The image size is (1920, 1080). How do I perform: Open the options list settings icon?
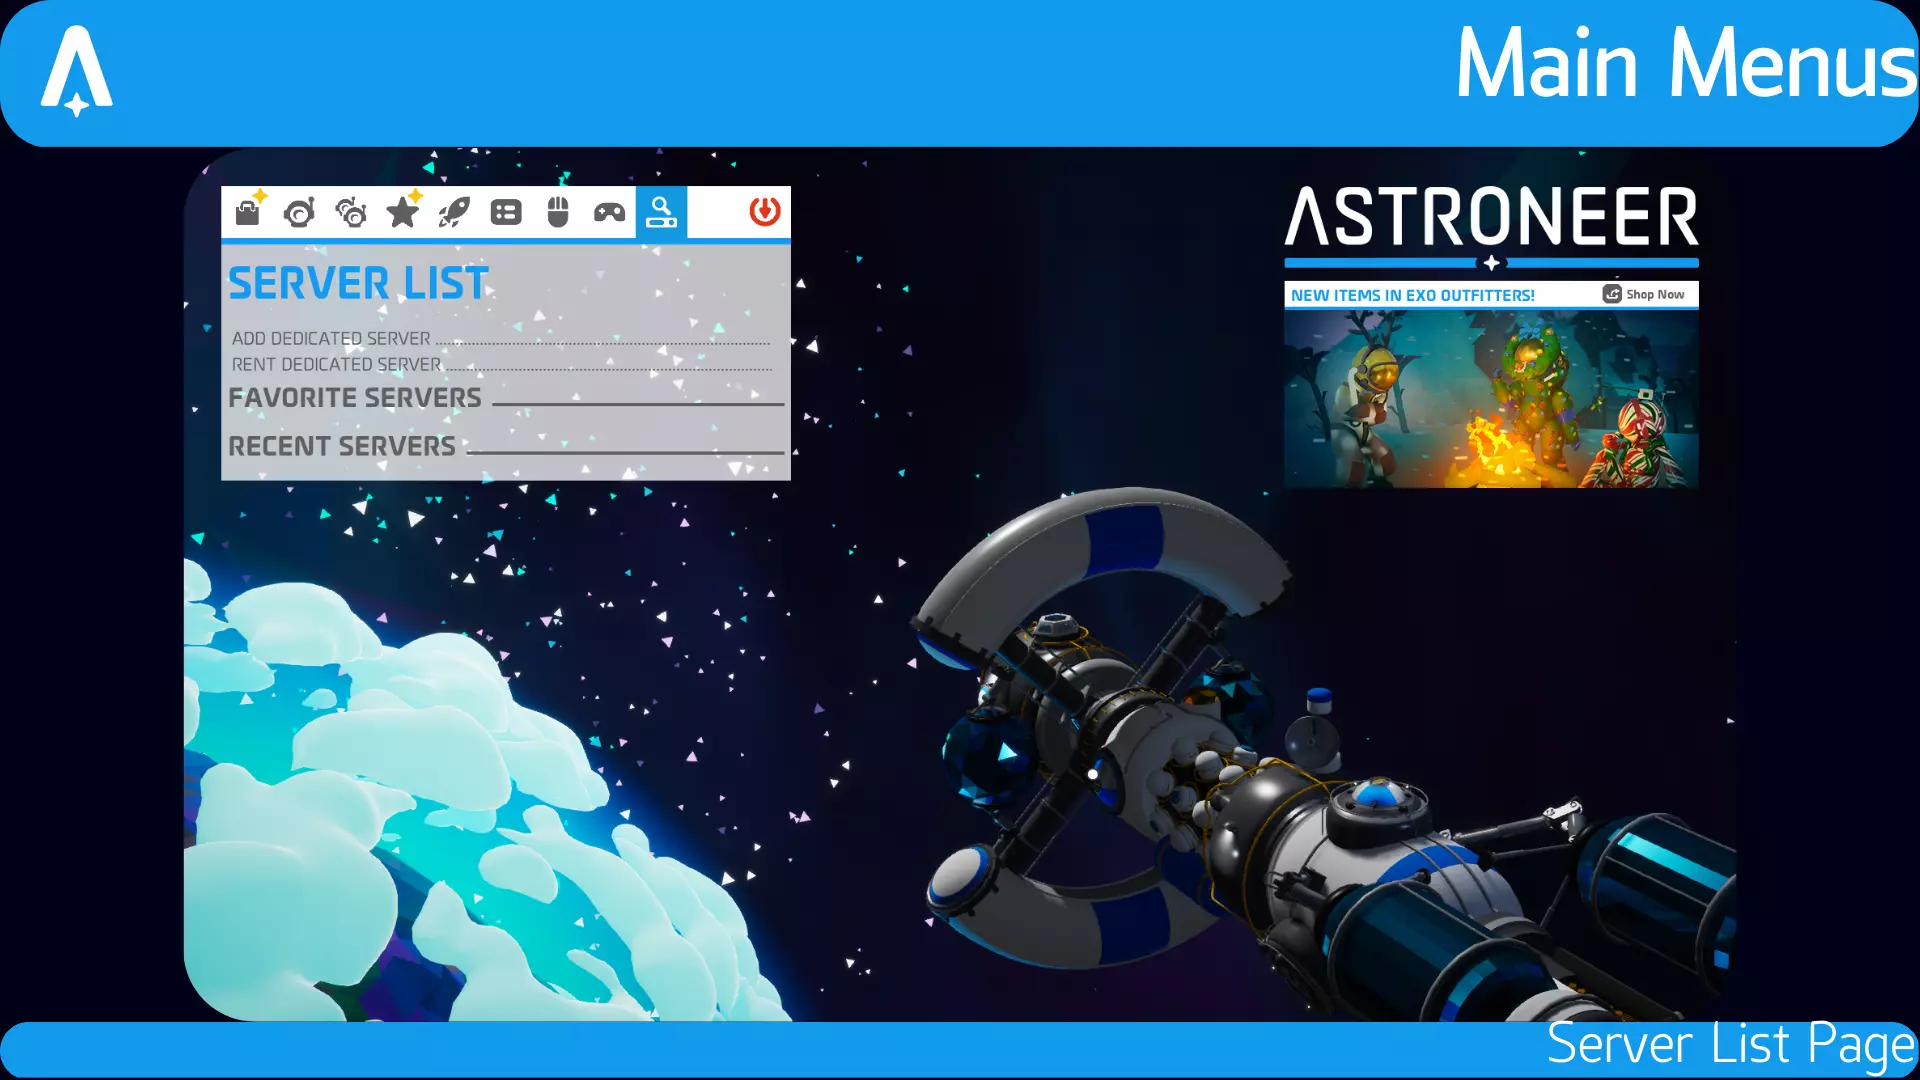(506, 212)
